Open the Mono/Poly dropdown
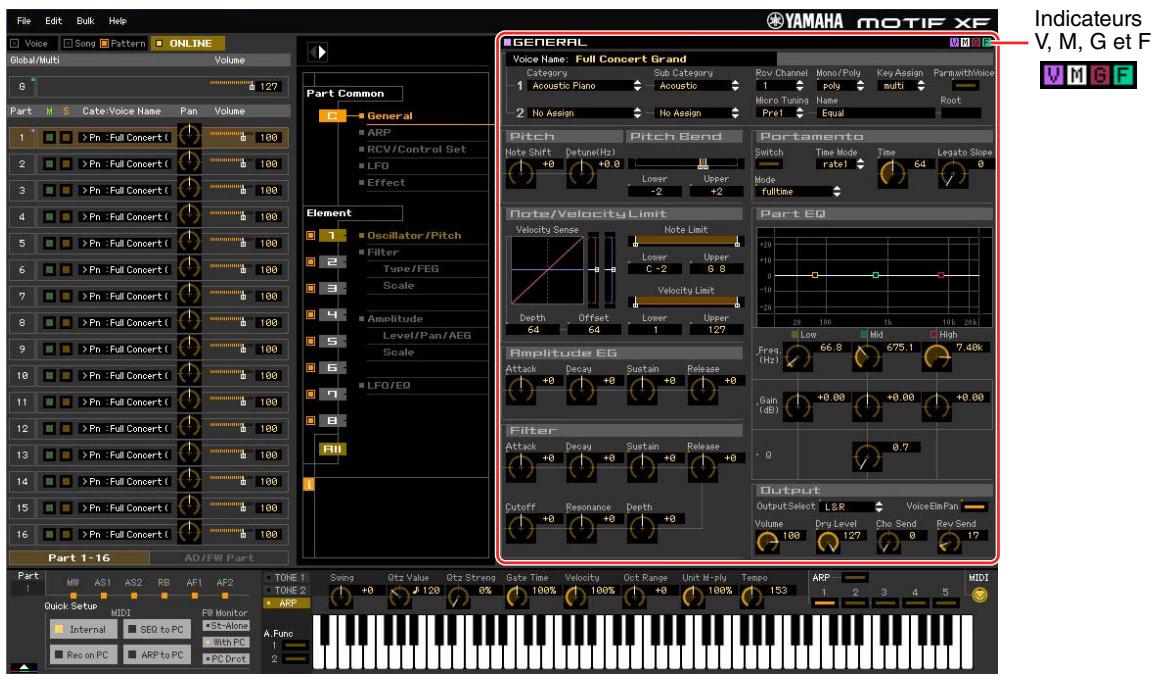Screen dimensions: 1154x679 (x=842, y=86)
